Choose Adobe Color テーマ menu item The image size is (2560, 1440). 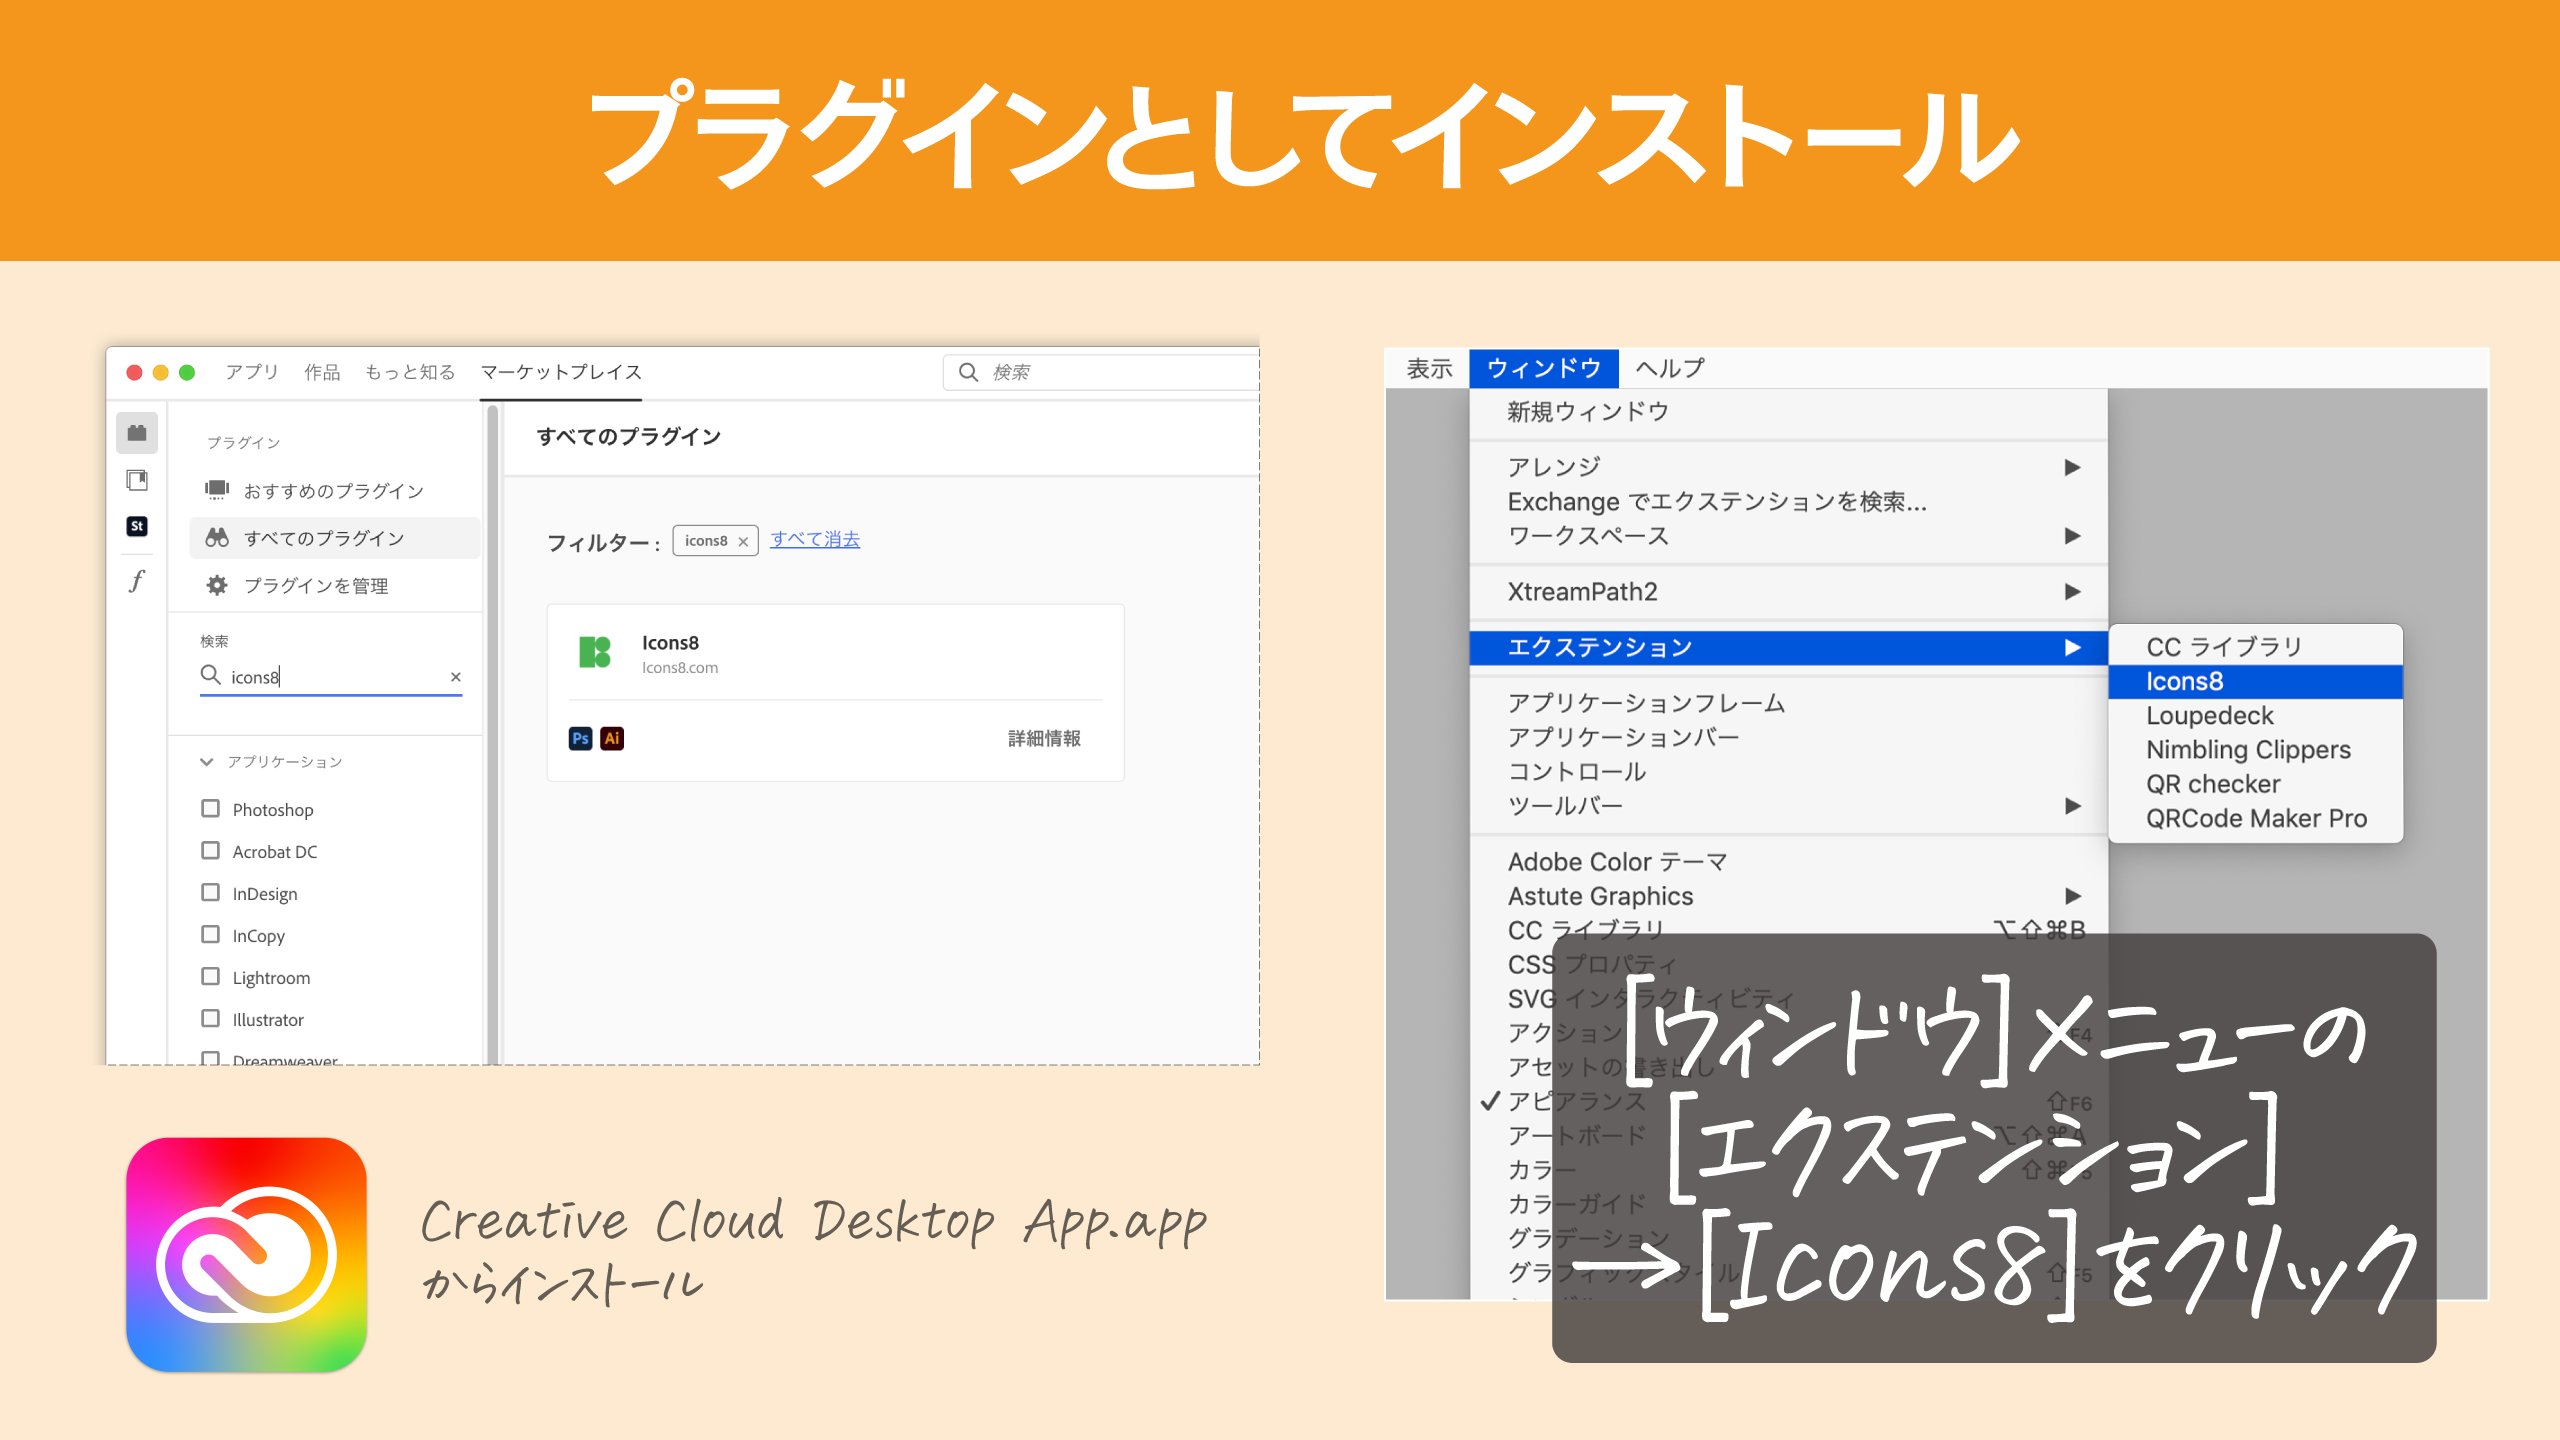pos(1788,862)
